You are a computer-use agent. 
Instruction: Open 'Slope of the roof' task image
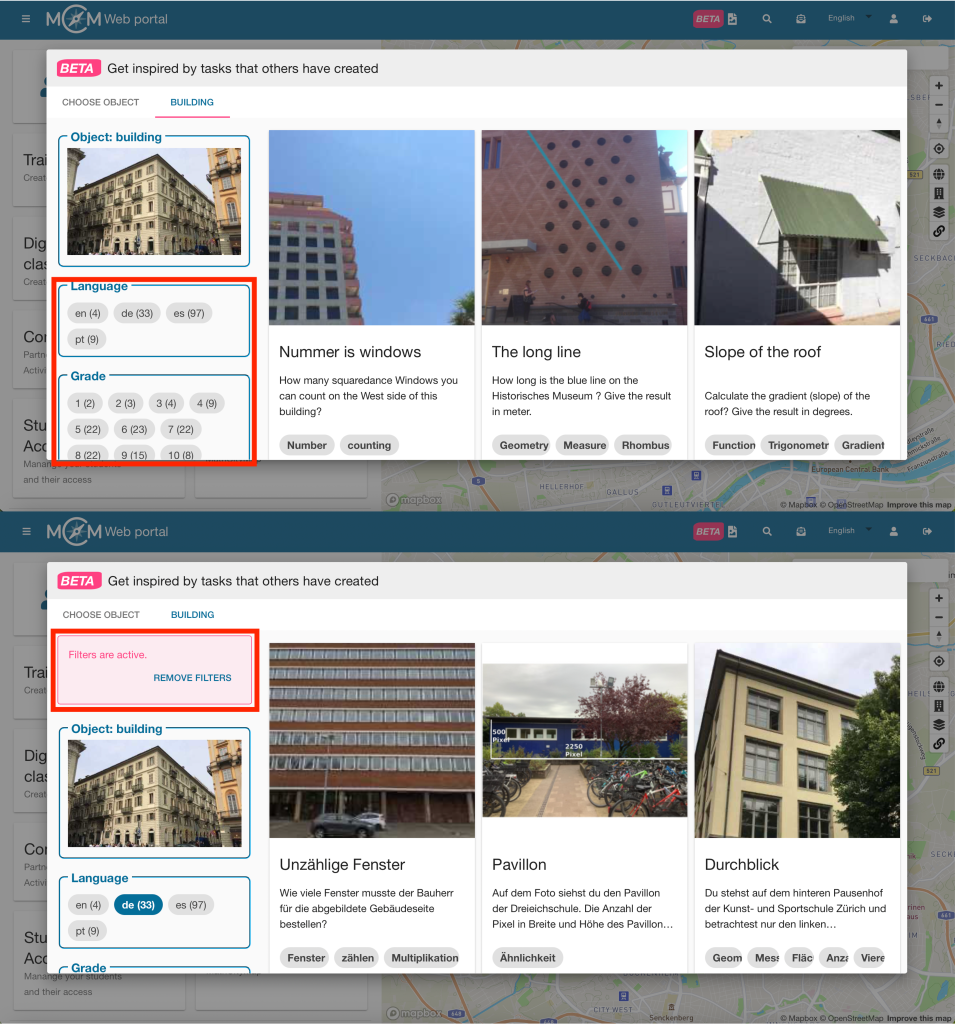(x=797, y=227)
